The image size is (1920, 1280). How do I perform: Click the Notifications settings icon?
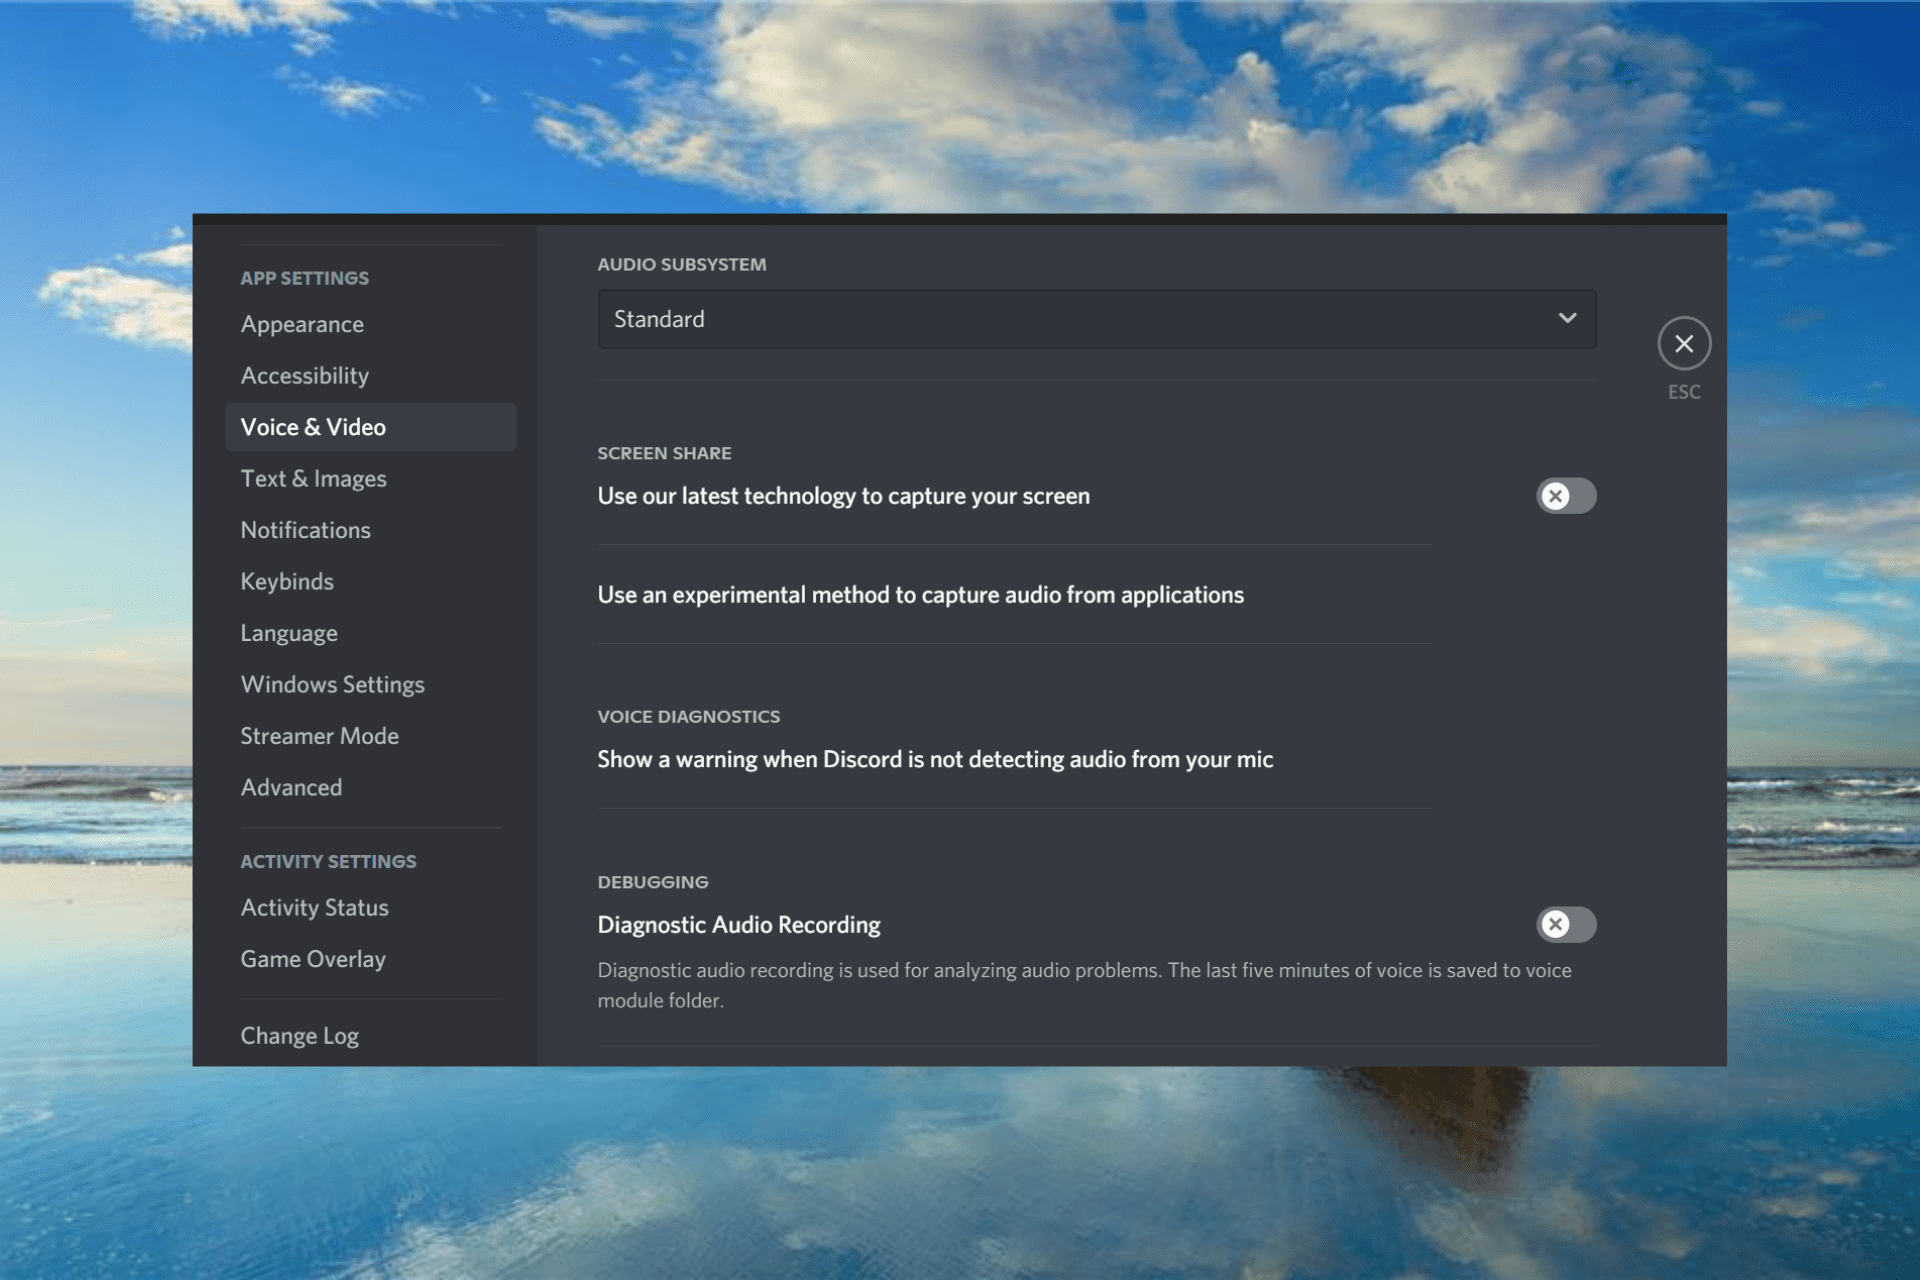point(306,530)
